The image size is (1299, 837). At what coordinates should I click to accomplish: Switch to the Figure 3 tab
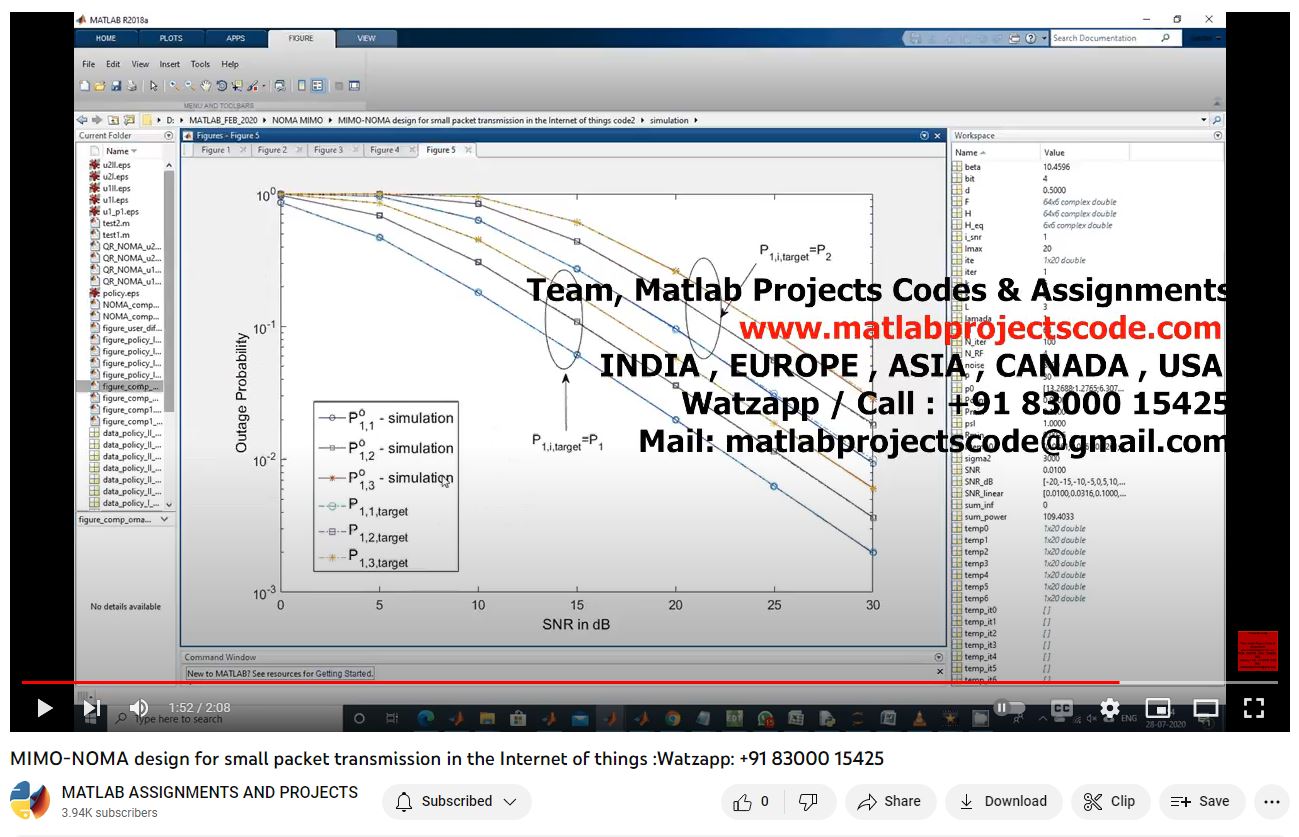327,150
